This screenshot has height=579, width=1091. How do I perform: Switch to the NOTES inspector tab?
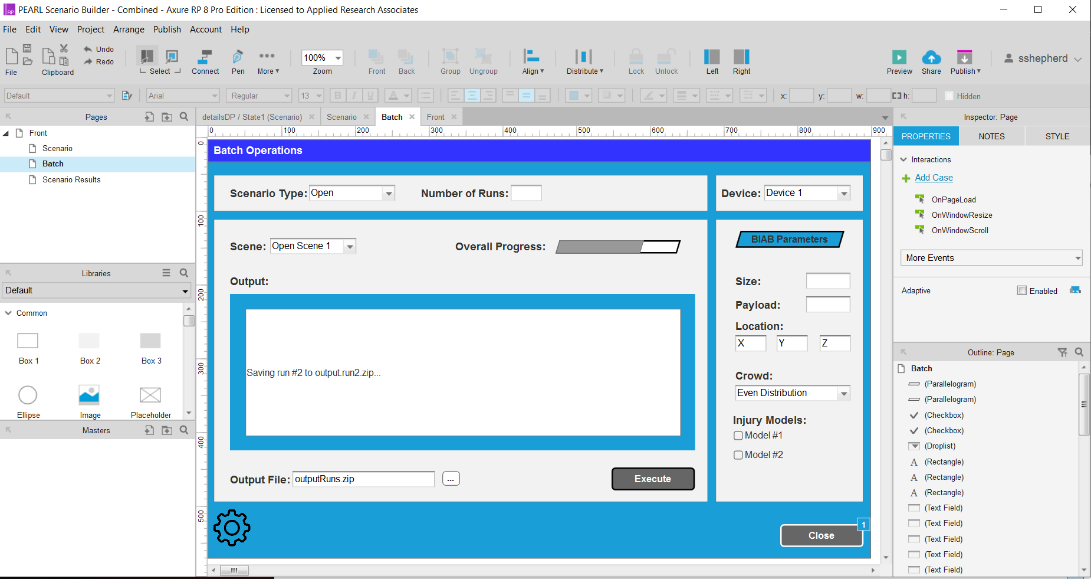pos(991,136)
